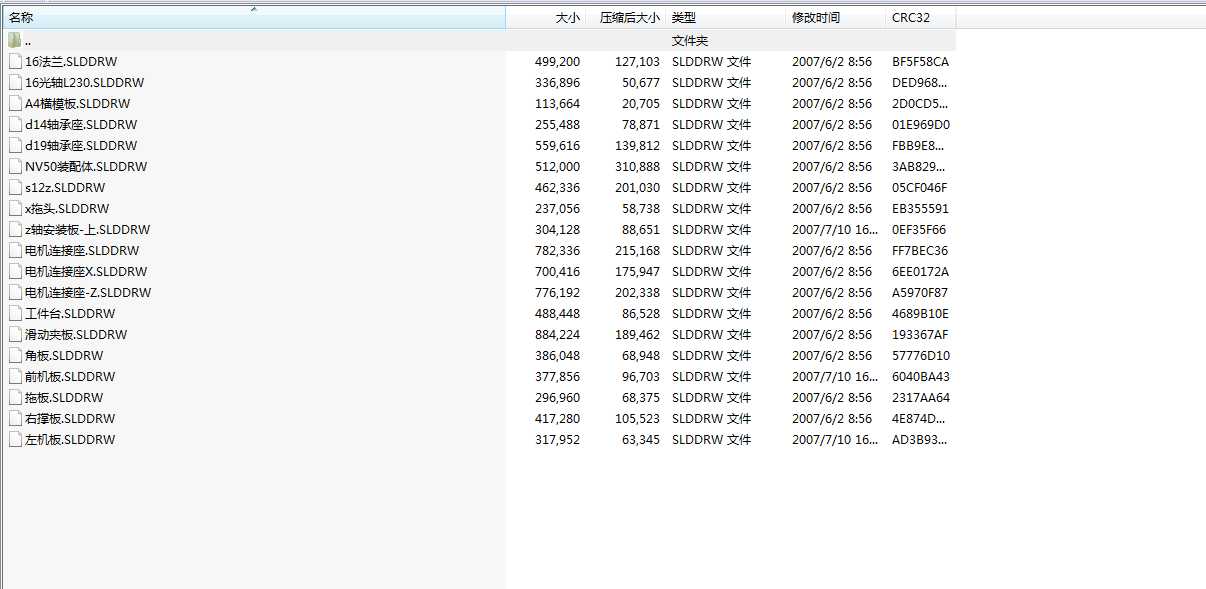Click the 文件夹 type label of parent row
The width and height of the screenshot is (1206, 589).
tap(690, 40)
